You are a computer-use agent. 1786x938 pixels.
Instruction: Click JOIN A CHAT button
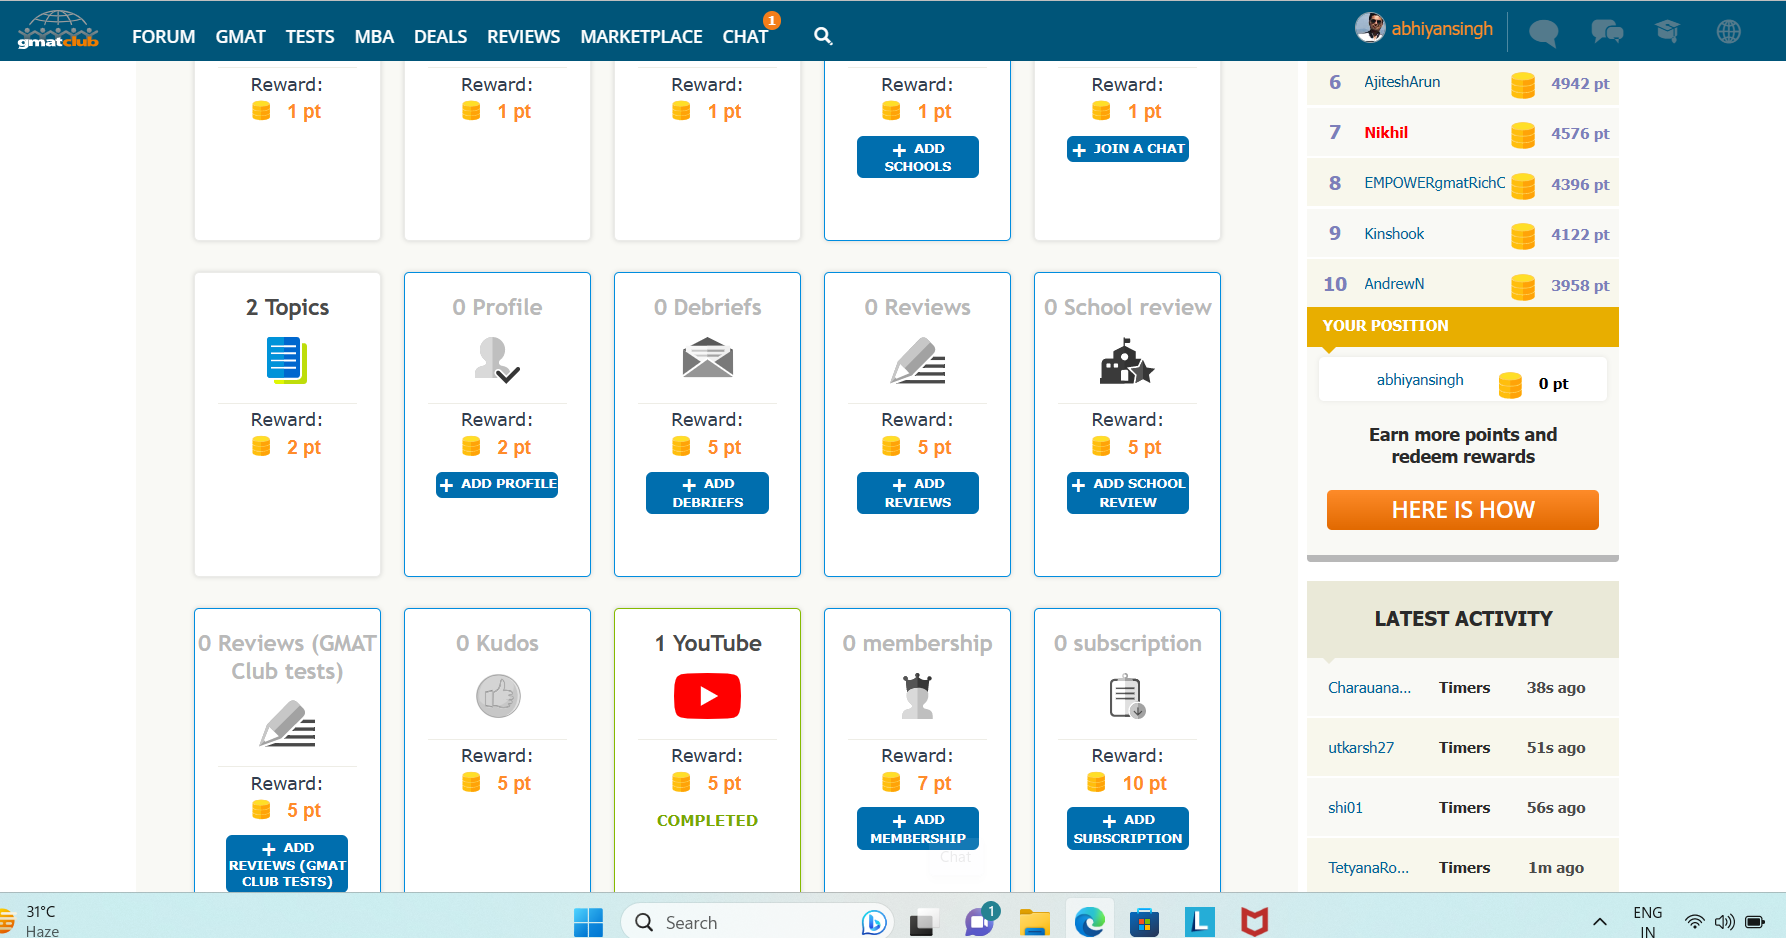click(x=1127, y=148)
